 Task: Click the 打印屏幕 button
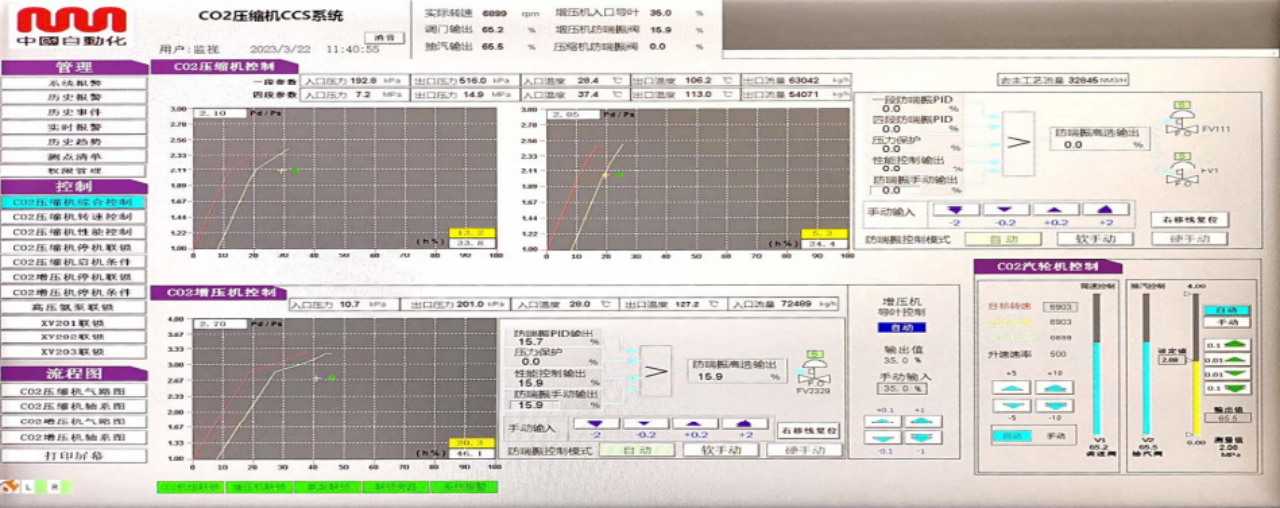pyautogui.click(x=74, y=455)
